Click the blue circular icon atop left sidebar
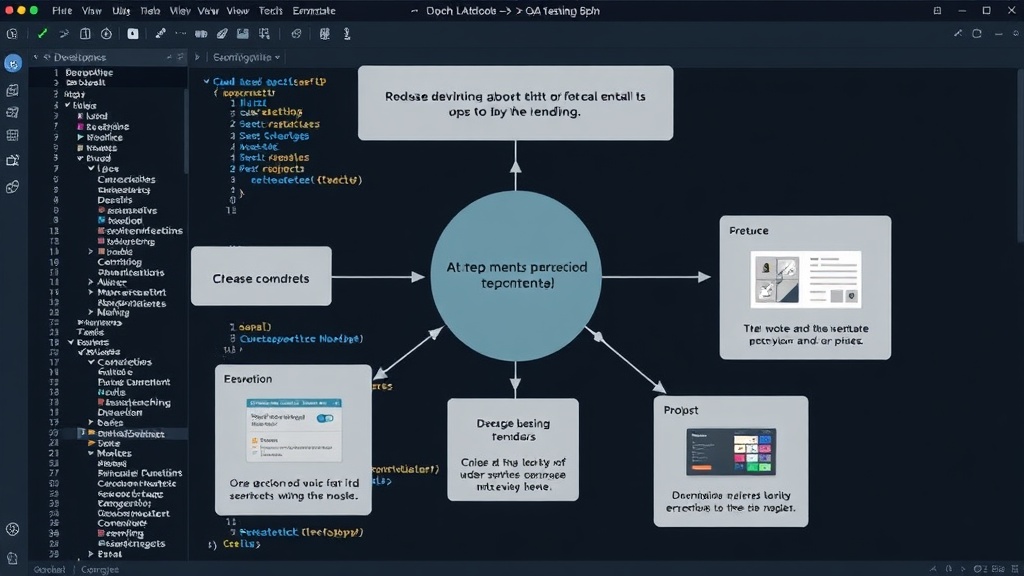This screenshot has height=576, width=1024. click(x=13, y=63)
